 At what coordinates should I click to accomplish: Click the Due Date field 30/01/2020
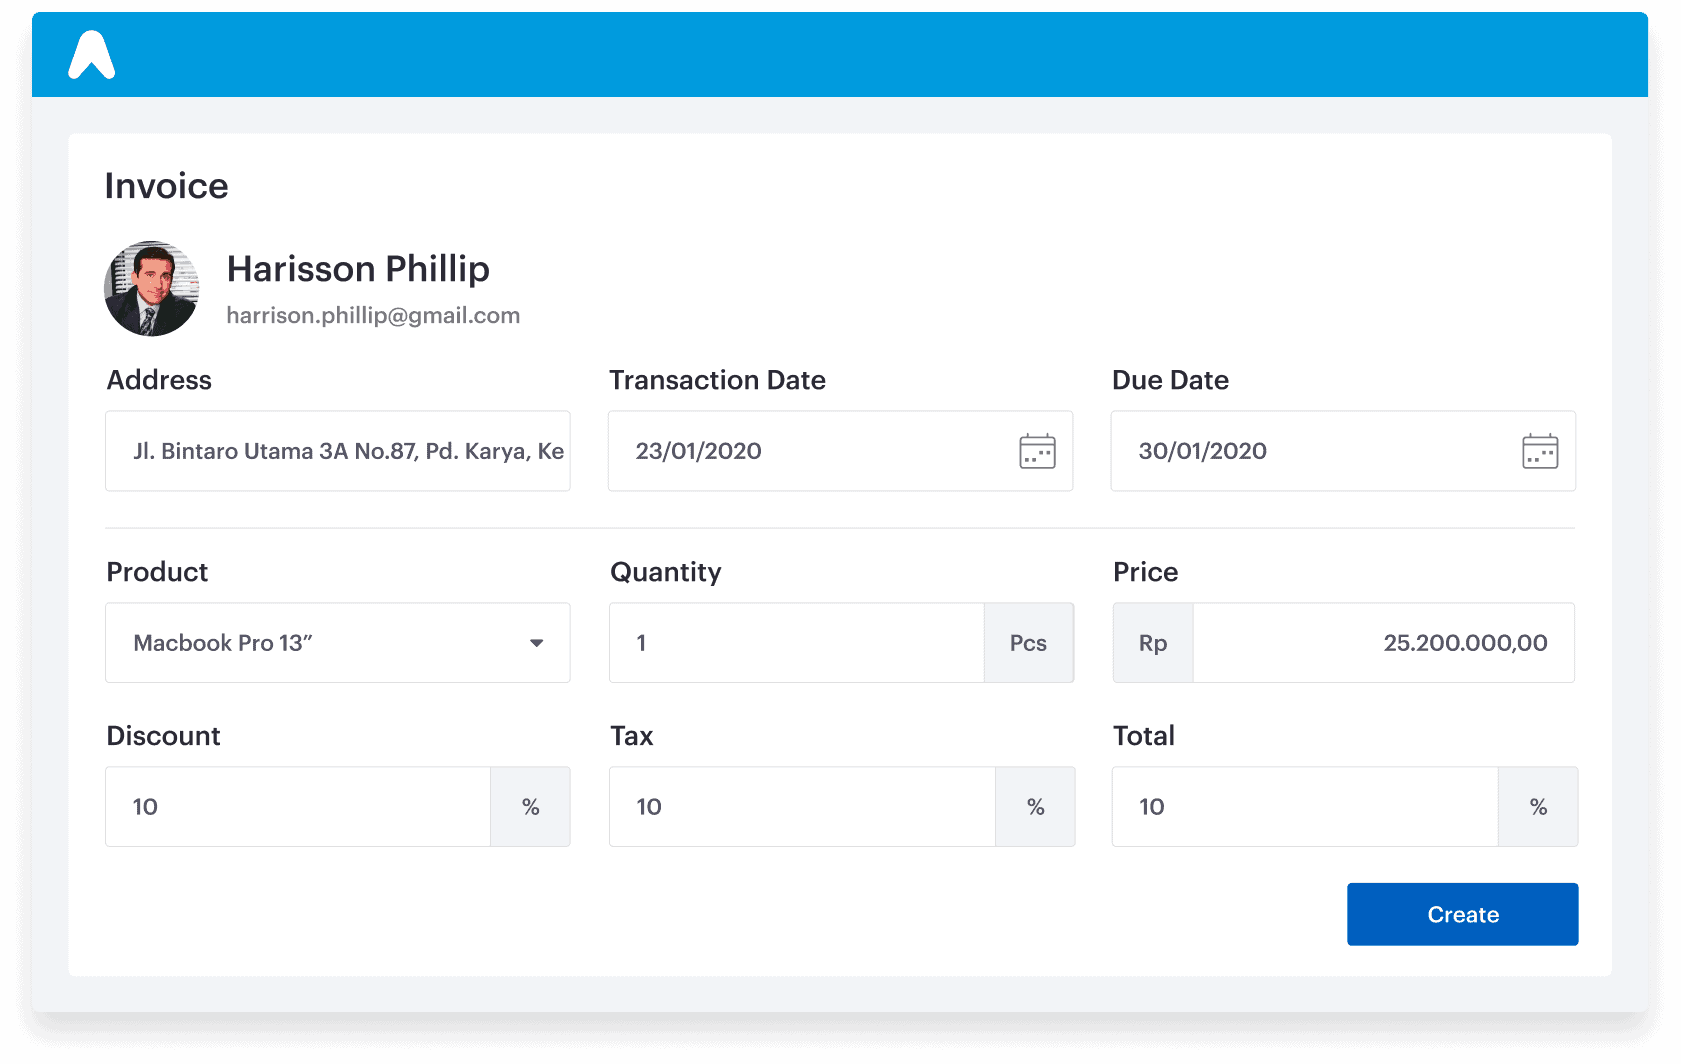(1343, 451)
